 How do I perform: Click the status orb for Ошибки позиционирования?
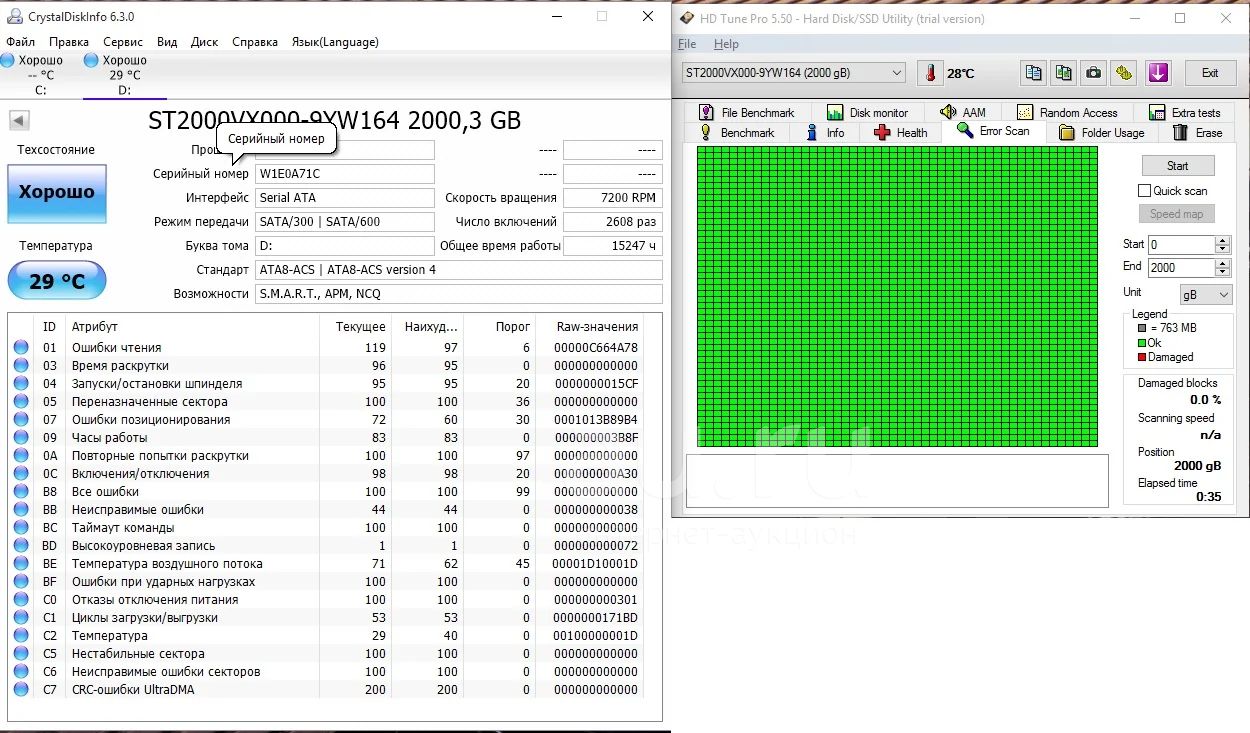pyautogui.click(x=21, y=420)
